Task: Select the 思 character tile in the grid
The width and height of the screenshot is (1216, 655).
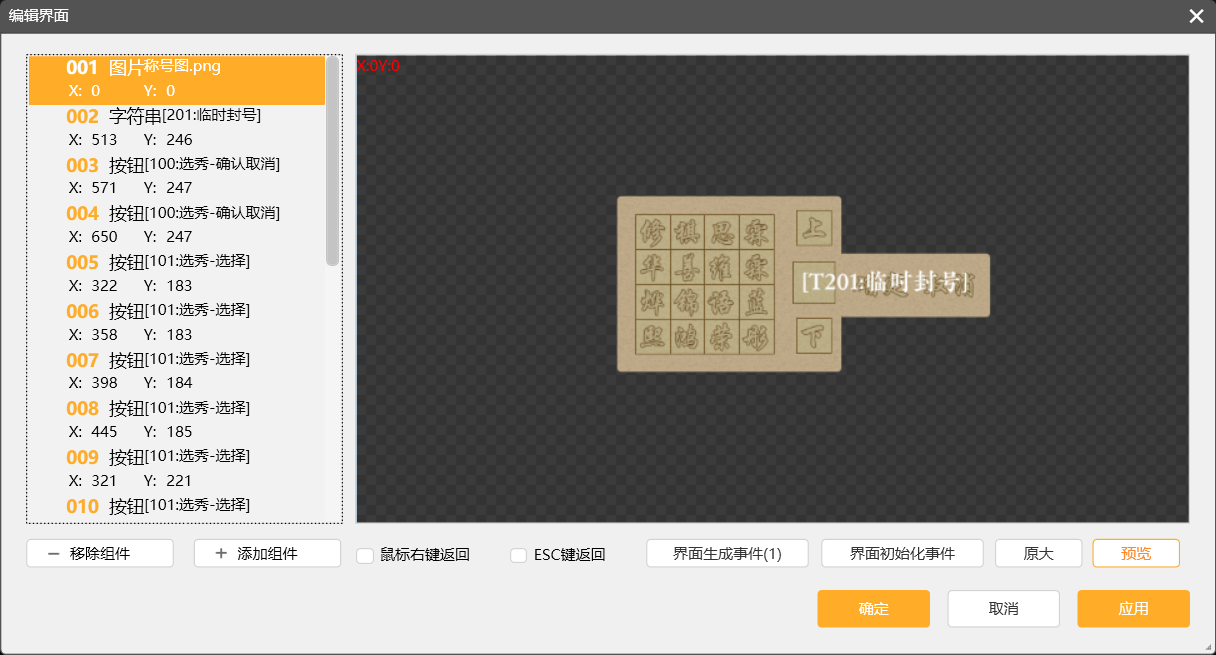Action: pos(722,232)
